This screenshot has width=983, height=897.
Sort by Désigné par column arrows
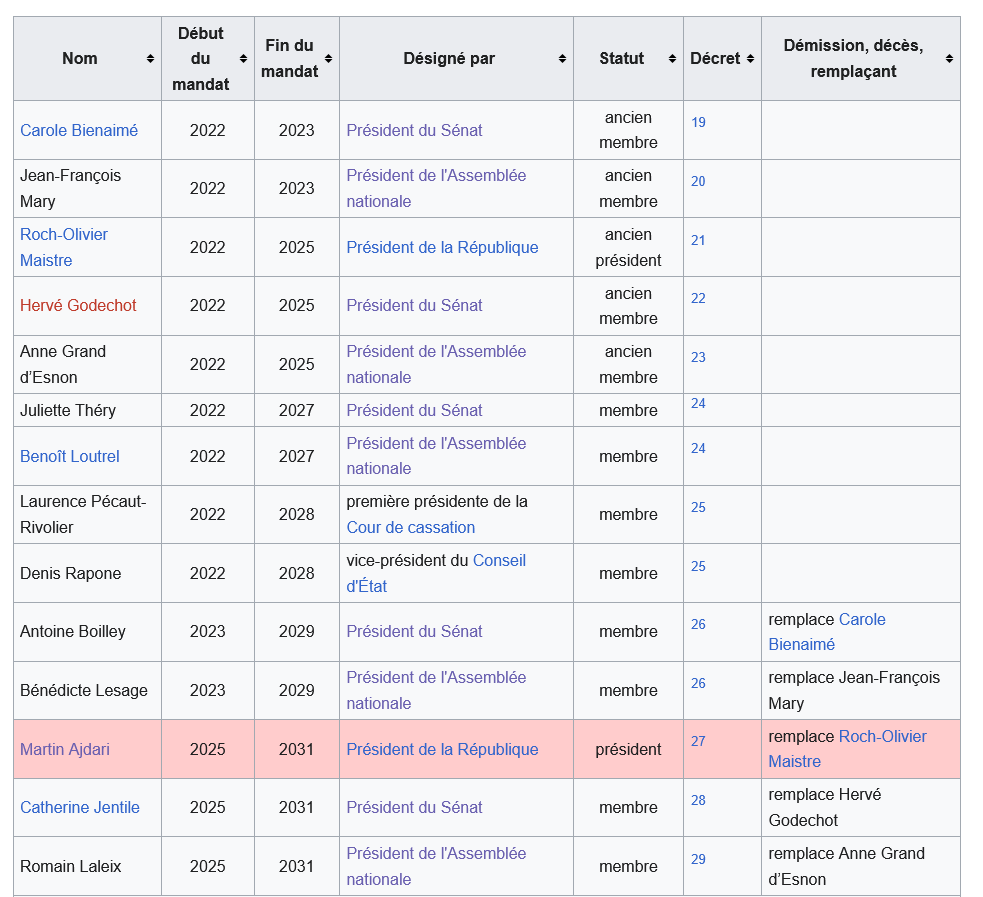[x=562, y=58]
